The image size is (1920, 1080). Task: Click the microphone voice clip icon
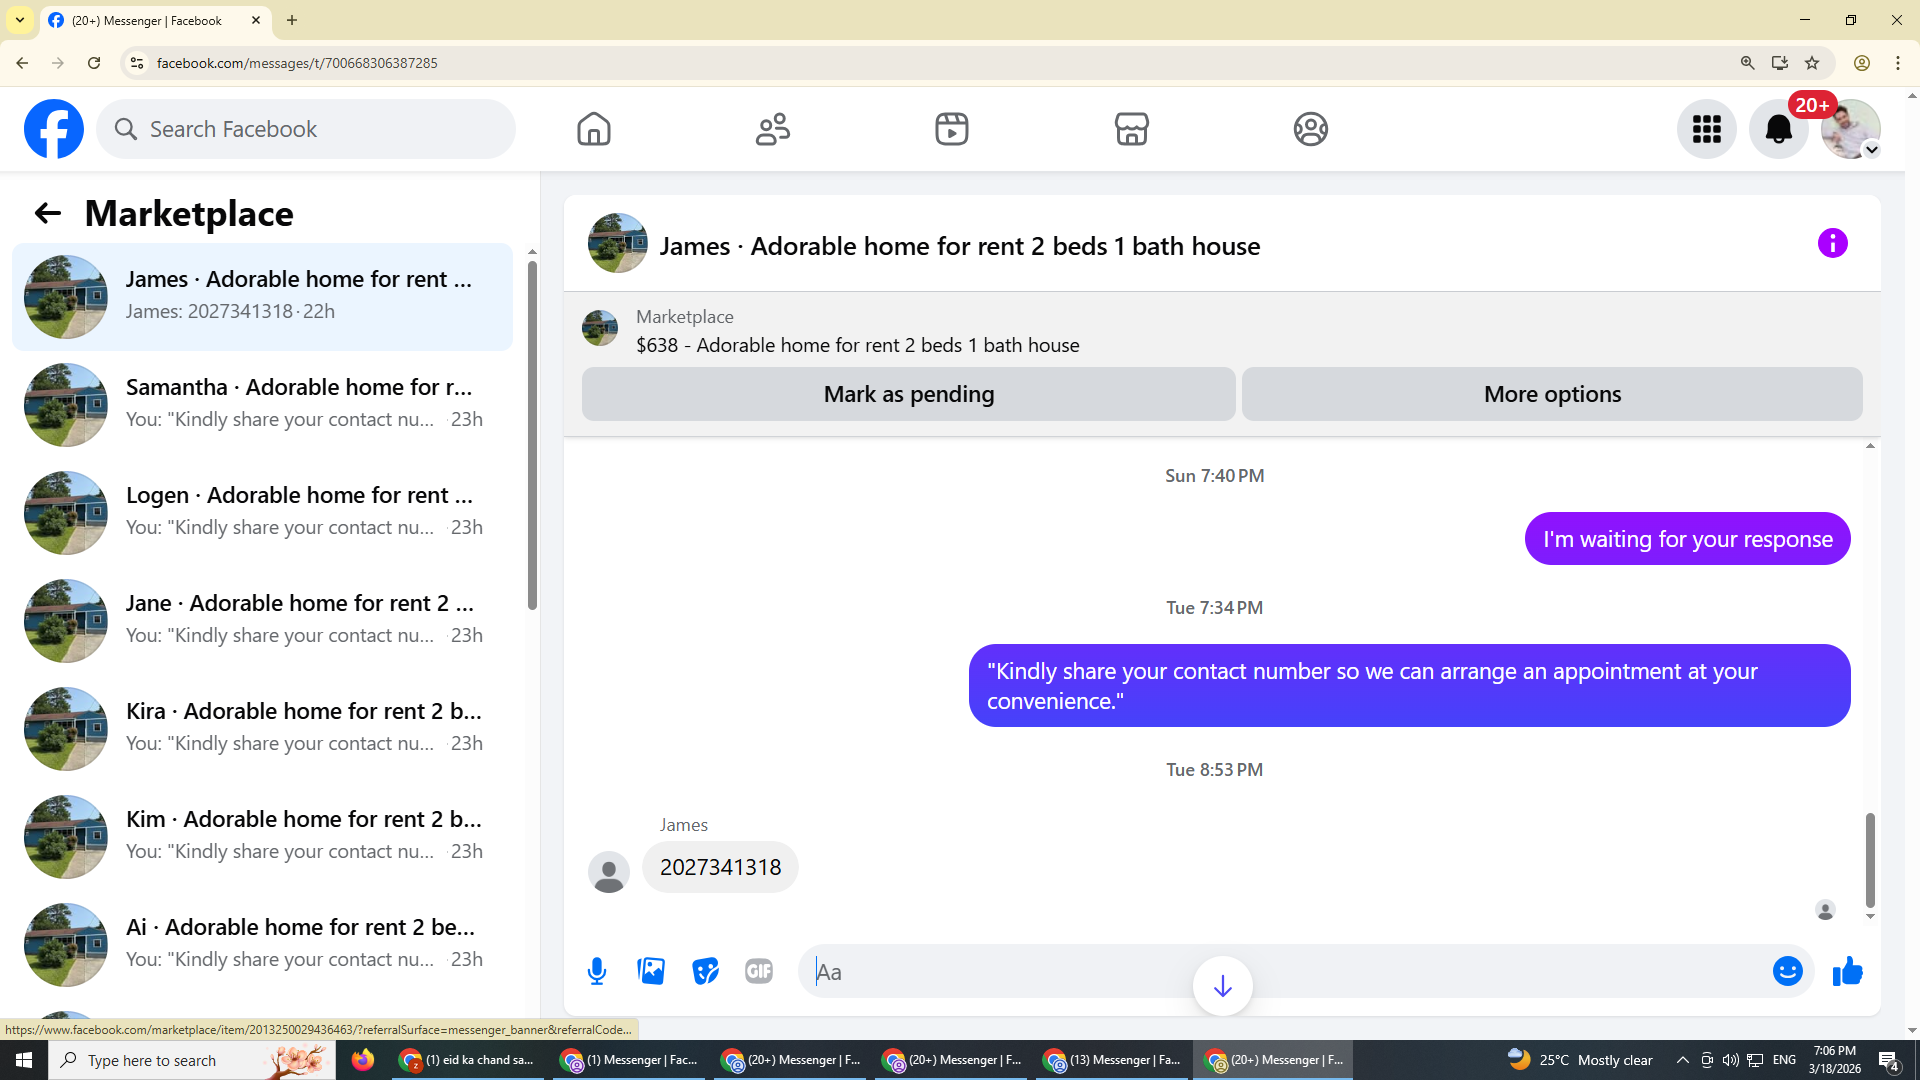click(x=597, y=971)
